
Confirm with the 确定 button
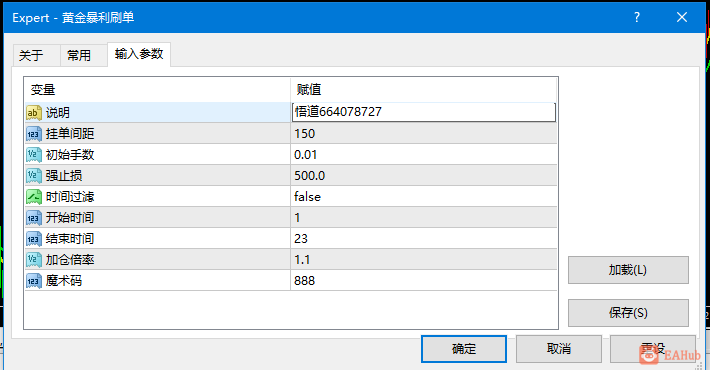[x=464, y=349]
